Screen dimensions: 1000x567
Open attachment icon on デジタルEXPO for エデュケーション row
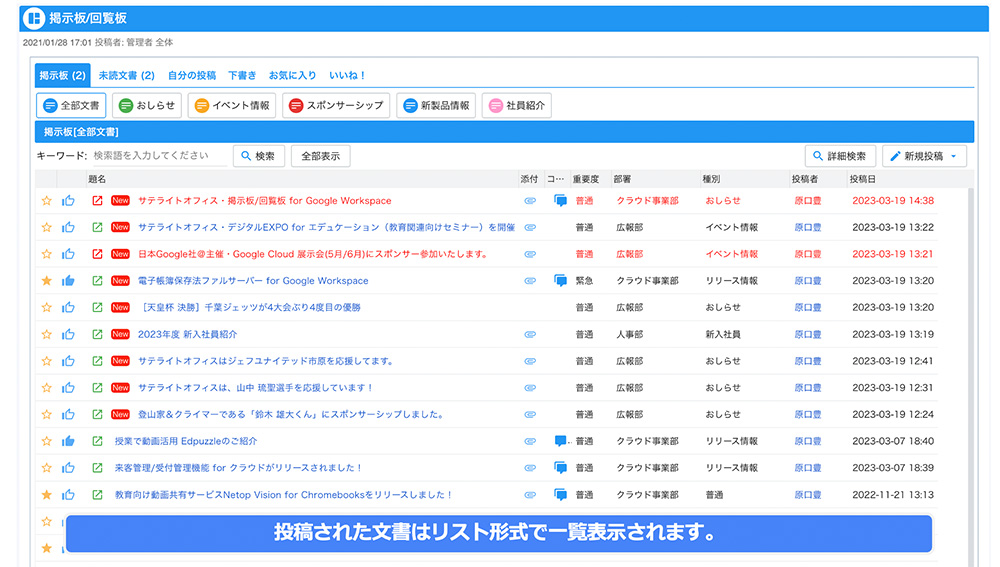pos(530,227)
